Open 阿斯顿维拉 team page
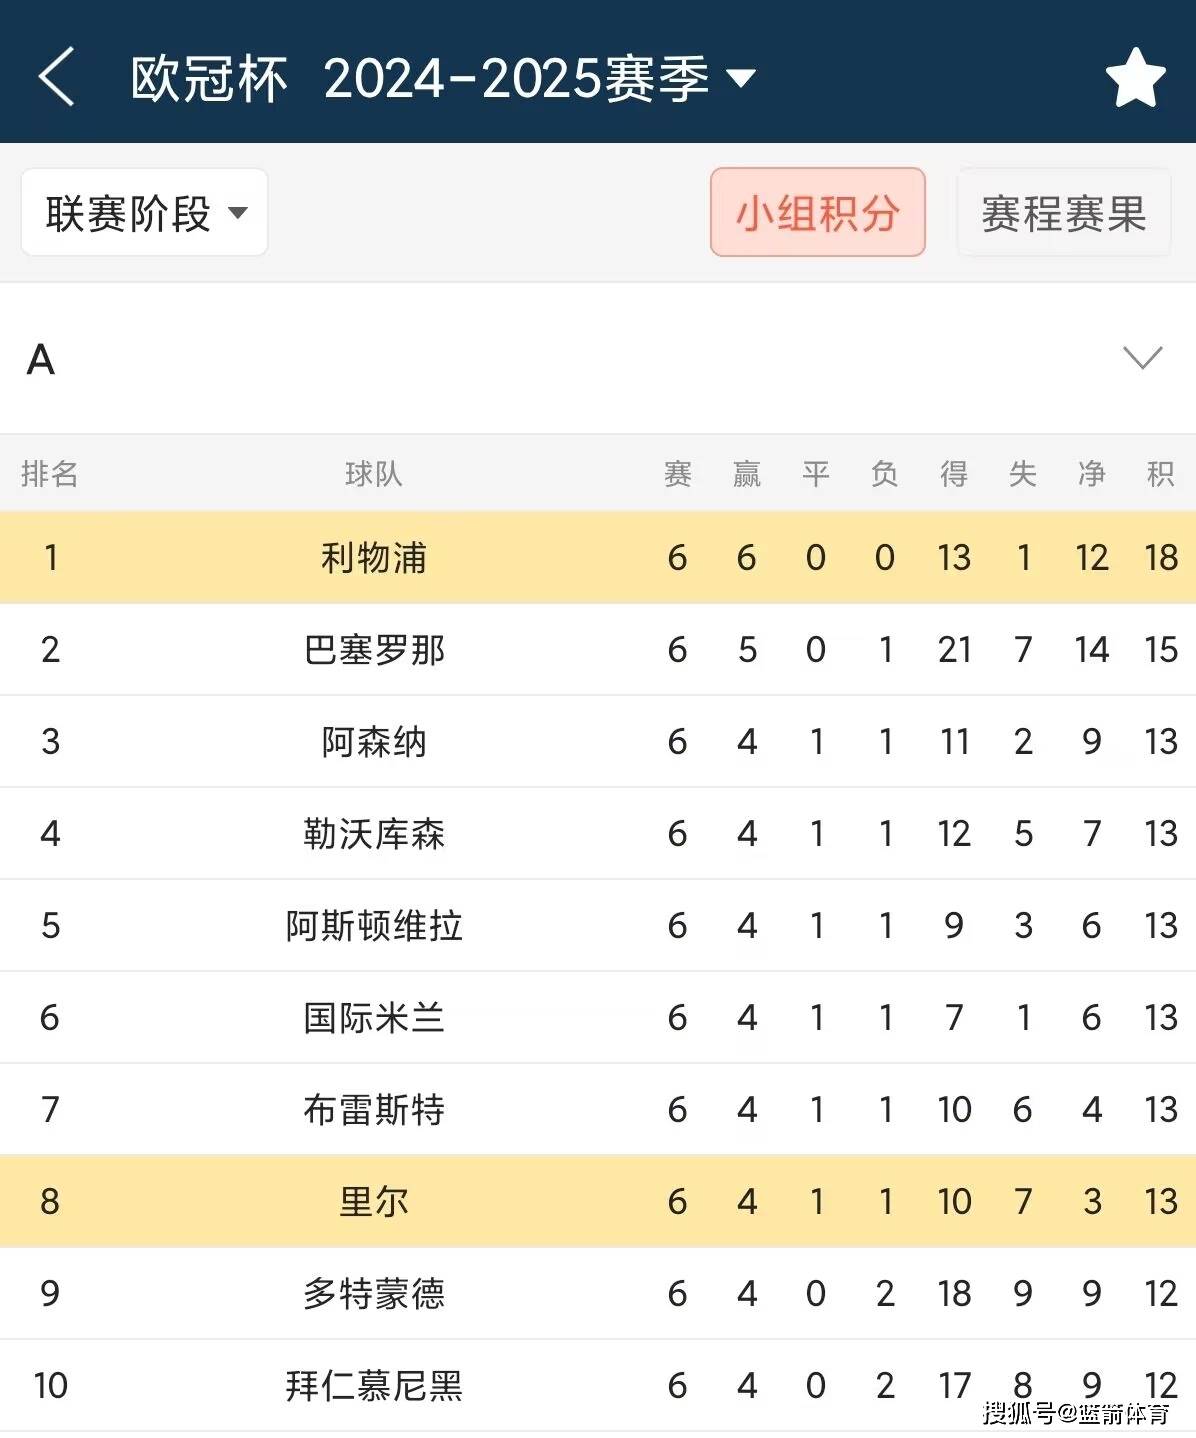Screen dimensions: 1196x1438 [373, 925]
